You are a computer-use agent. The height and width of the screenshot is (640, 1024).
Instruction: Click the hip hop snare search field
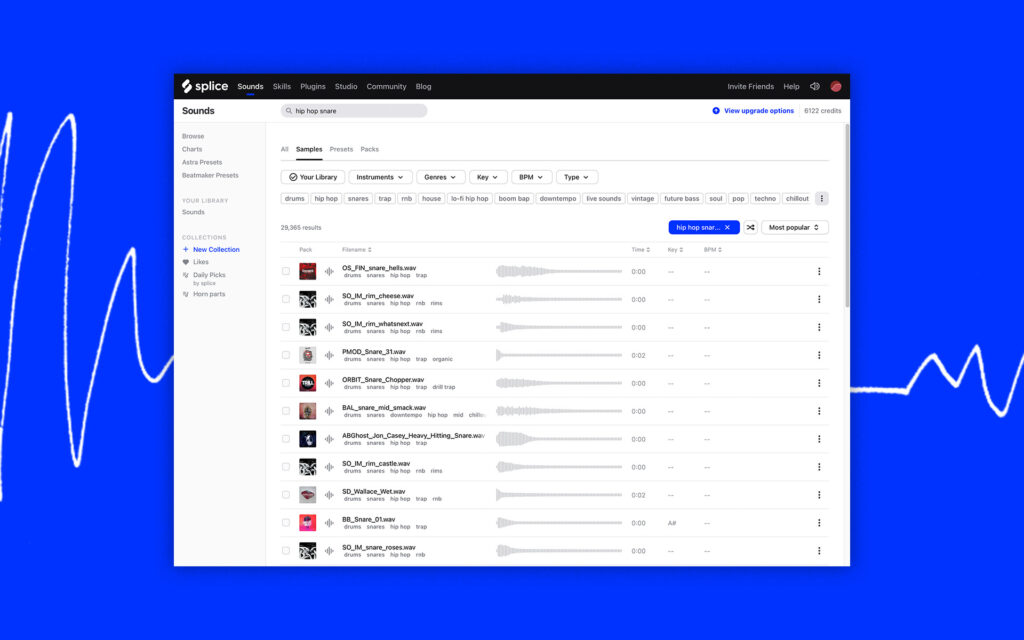[355, 110]
